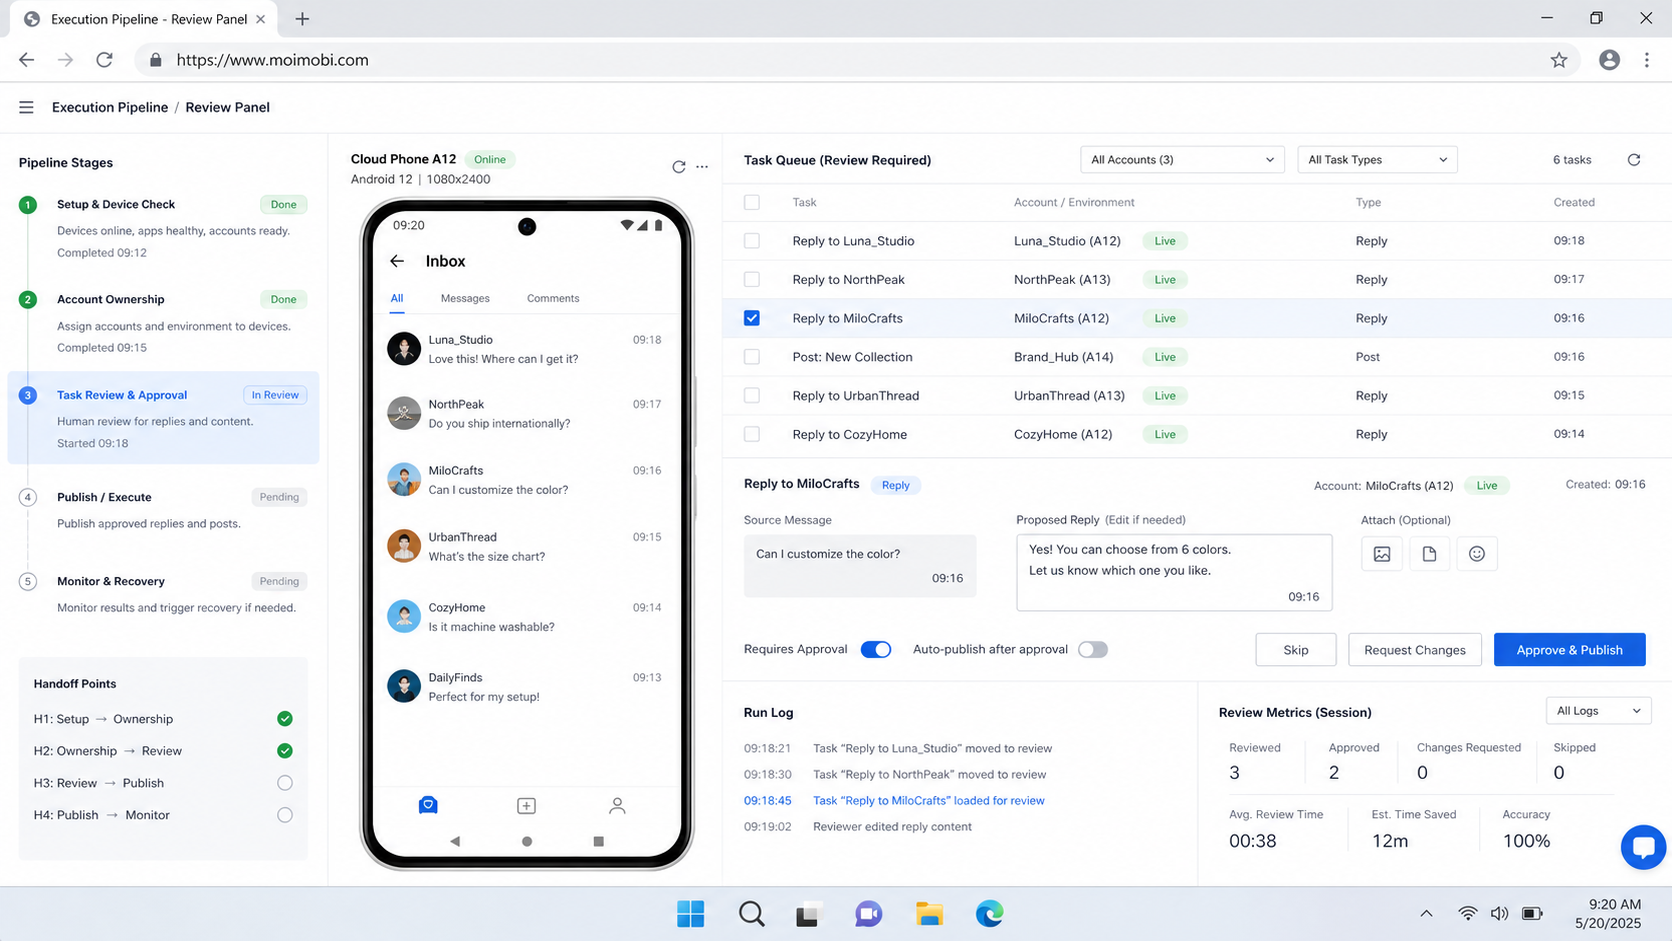Turn off Requires Approval switch
Image resolution: width=1672 pixels, height=941 pixels.
(x=876, y=650)
